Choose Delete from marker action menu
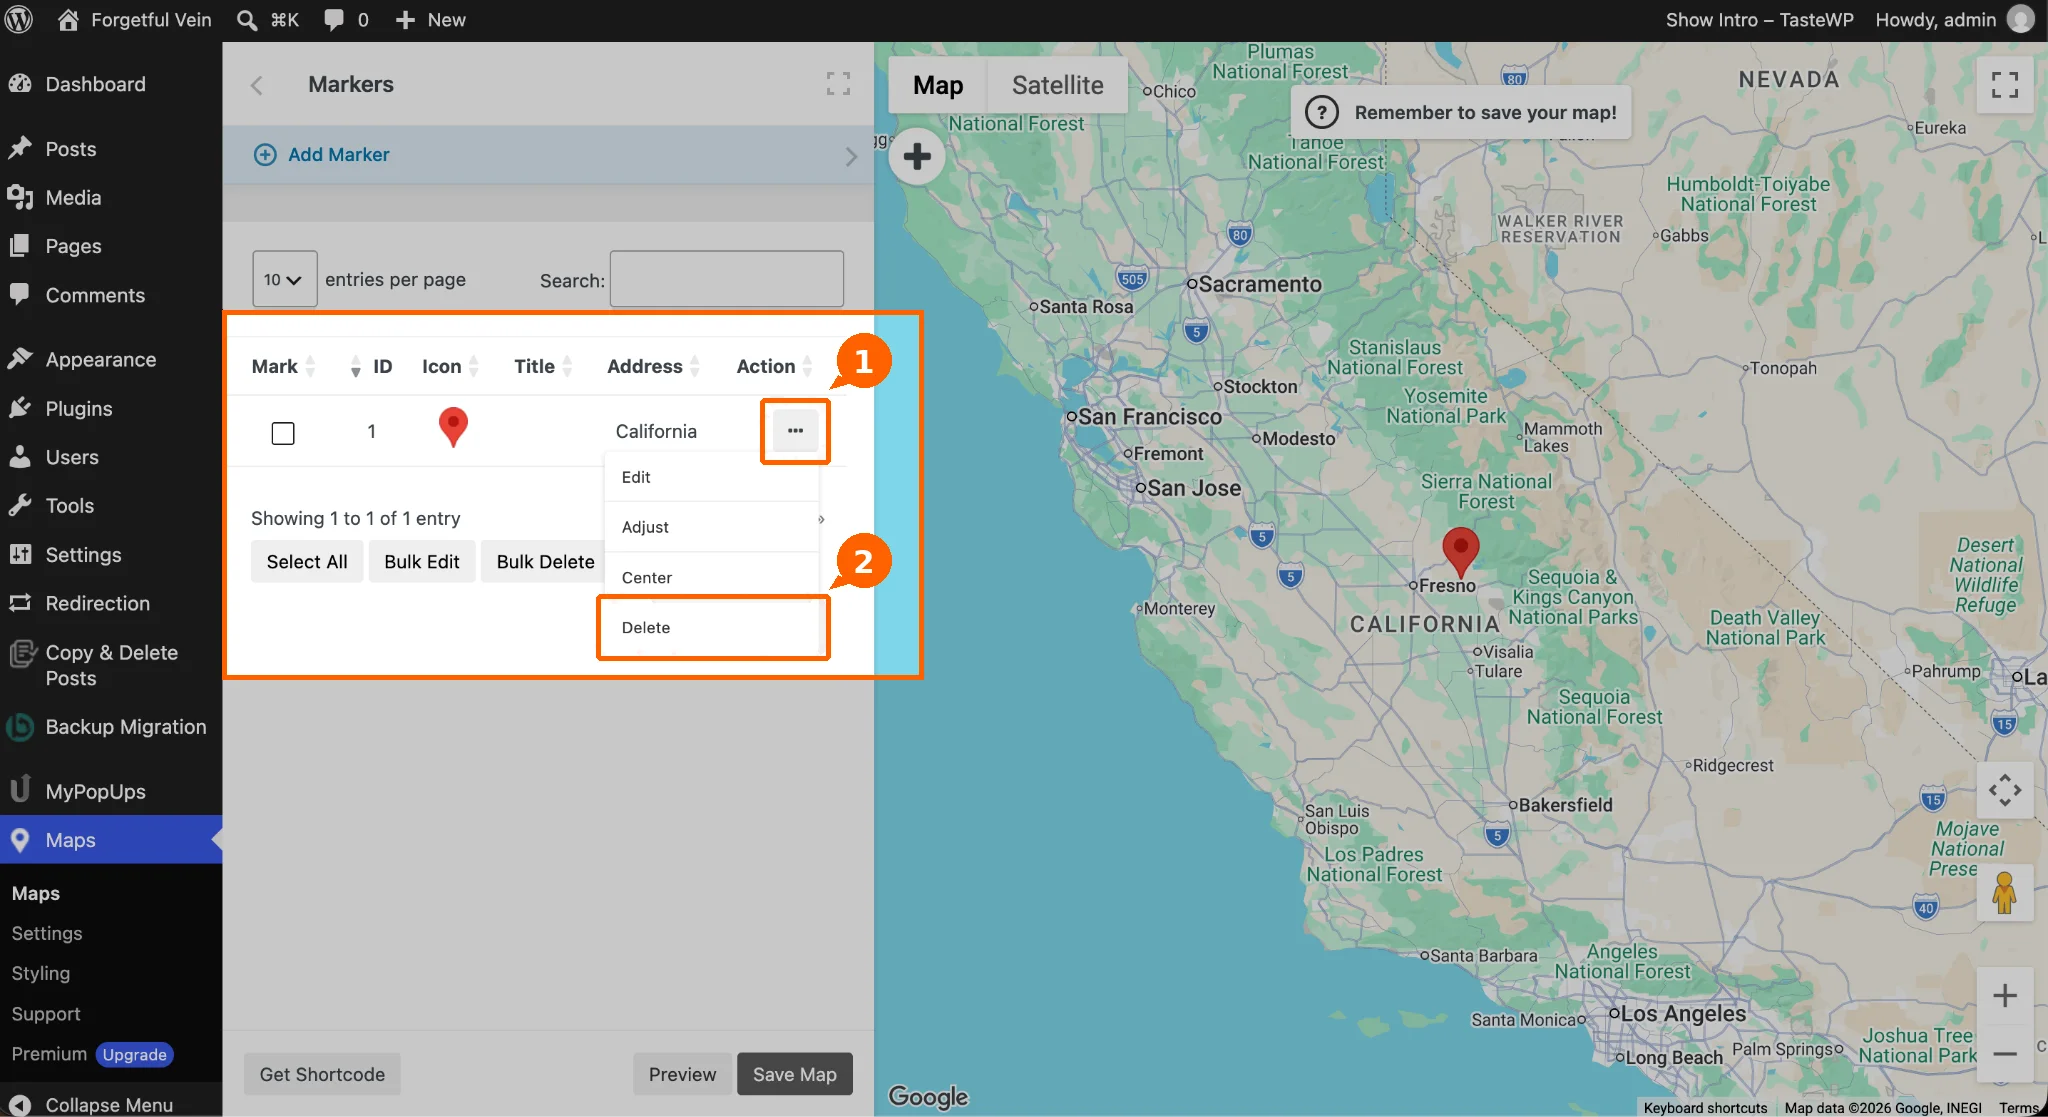This screenshot has width=2048, height=1117. click(x=712, y=627)
